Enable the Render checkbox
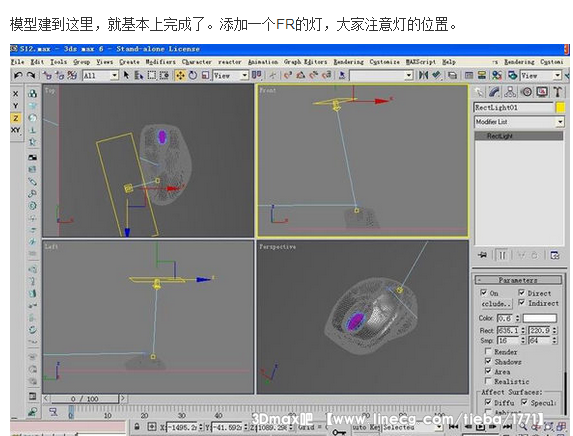The height and width of the screenshot is (436, 573). (x=488, y=351)
